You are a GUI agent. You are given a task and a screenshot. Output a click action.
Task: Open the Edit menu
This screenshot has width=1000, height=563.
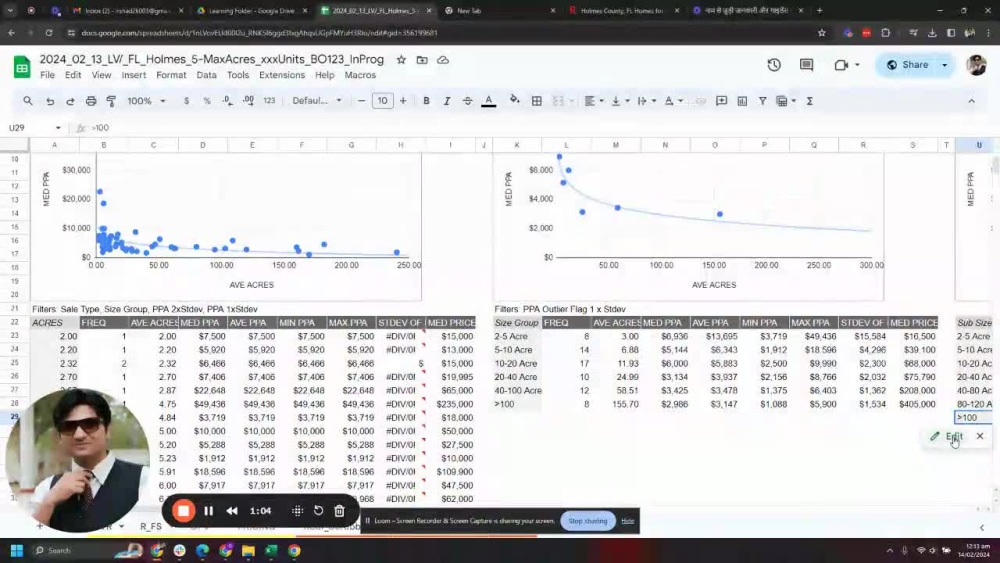(x=73, y=75)
